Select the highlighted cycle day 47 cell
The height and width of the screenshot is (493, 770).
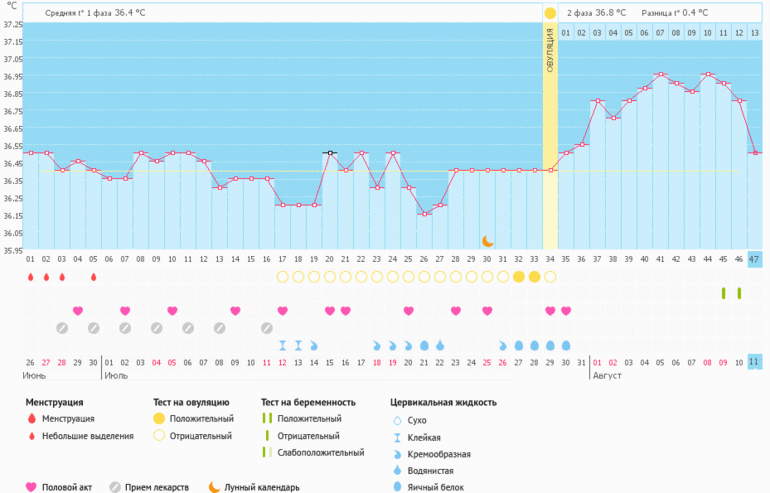point(755,258)
